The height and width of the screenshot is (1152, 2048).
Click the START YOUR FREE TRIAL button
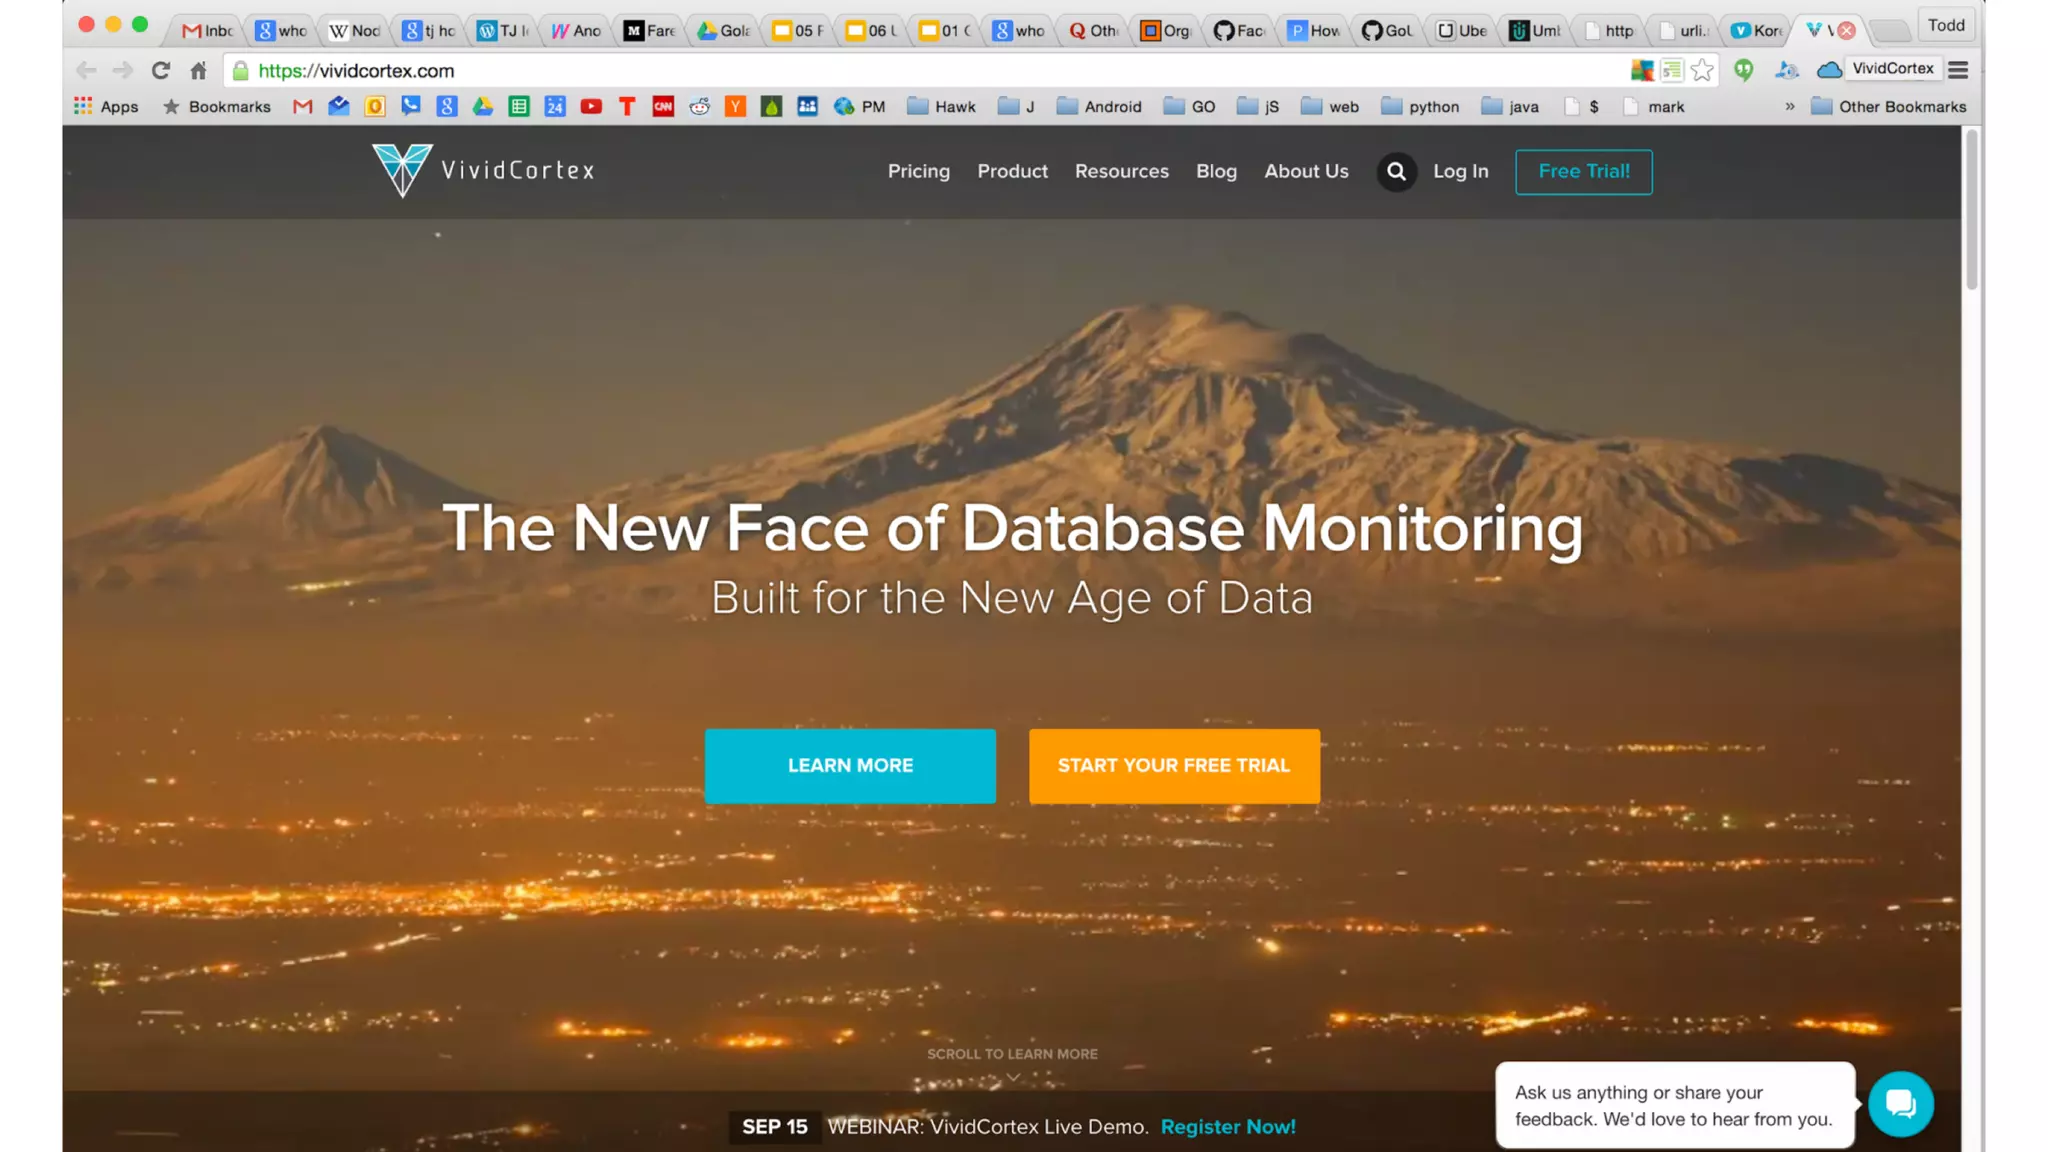point(1174,765)
